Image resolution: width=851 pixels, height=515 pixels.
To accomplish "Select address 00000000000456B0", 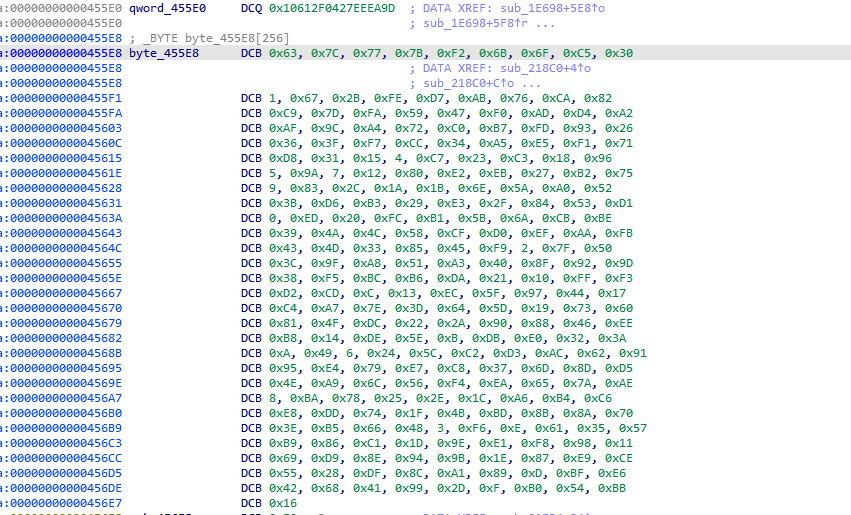I will click(x=66, y=414).
